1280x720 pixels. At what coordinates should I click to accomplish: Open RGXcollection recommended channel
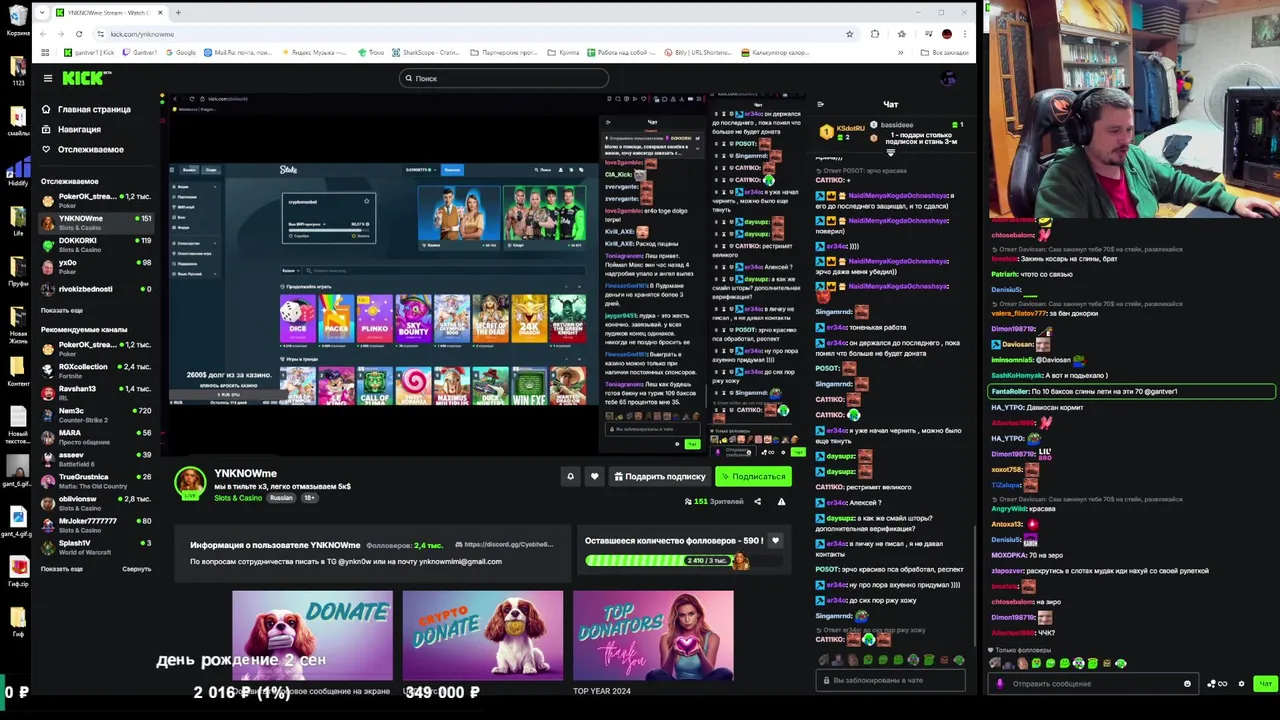(96, 370)
